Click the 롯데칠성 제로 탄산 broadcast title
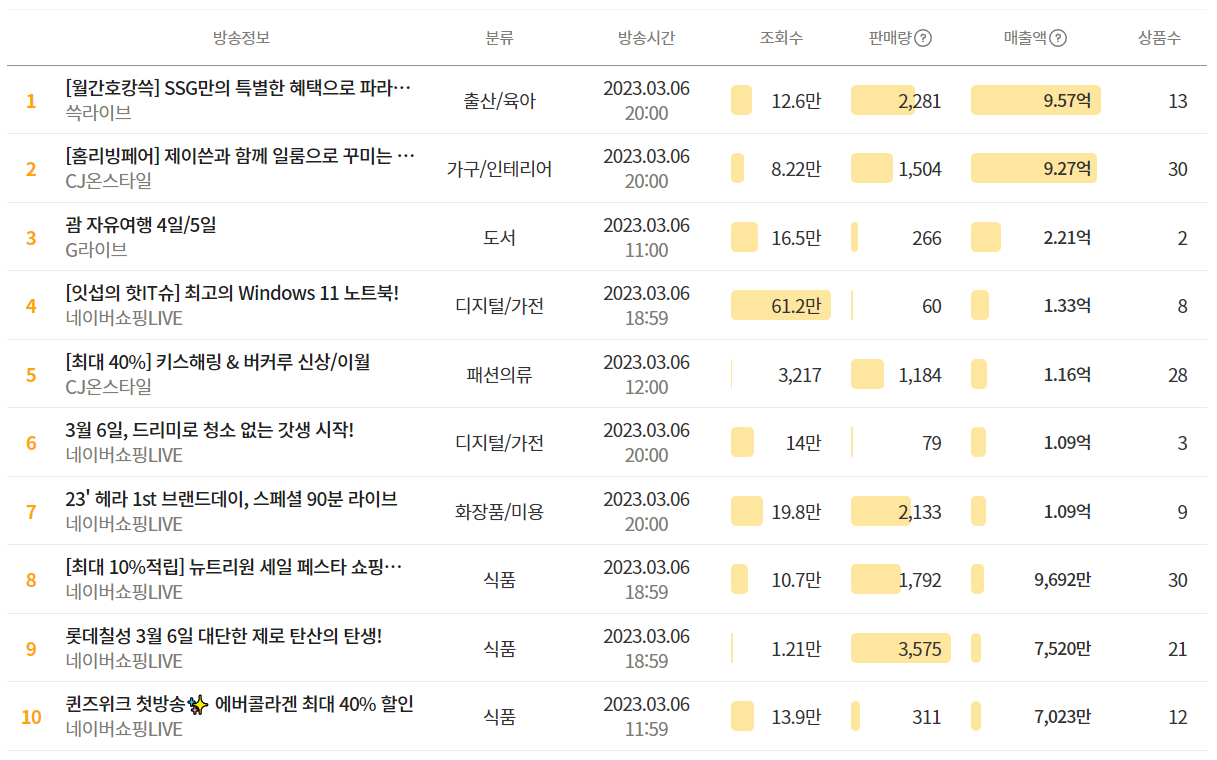1217x760 pixels. click(x=224, y=636)
